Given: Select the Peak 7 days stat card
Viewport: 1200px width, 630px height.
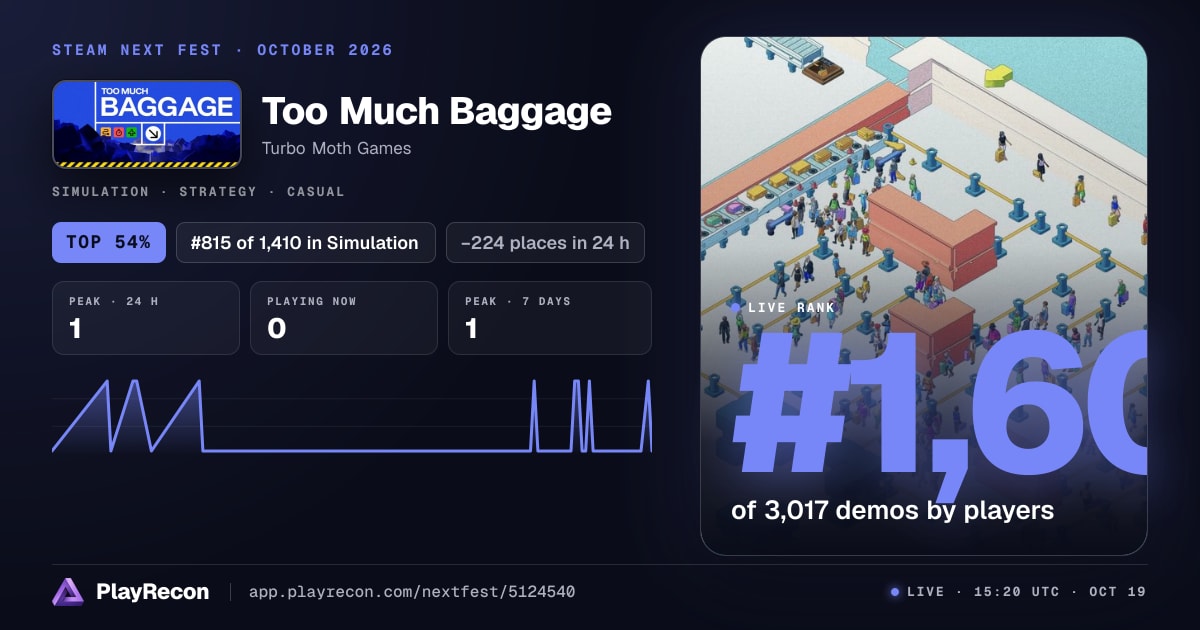Looking at the screenshot, I should point(550,318).
